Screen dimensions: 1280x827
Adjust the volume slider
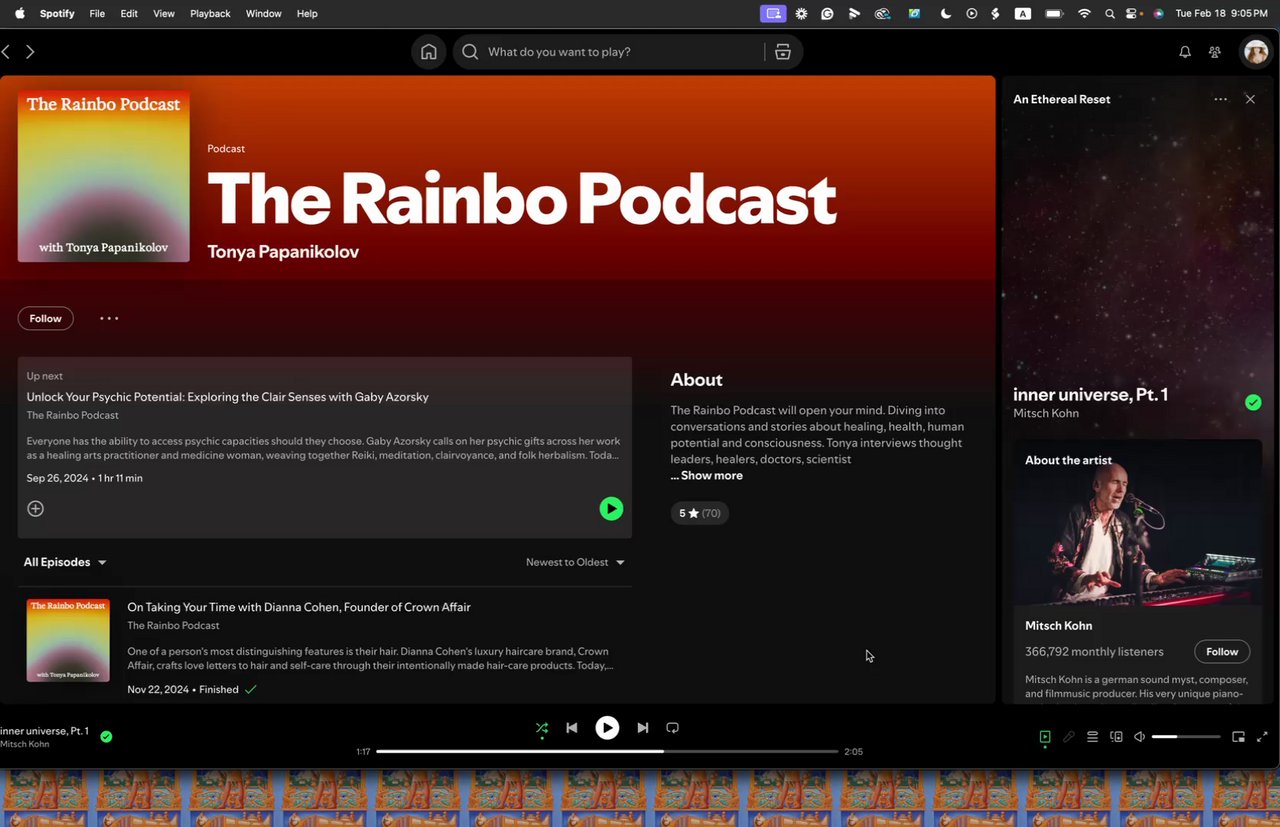(1186, 737)
